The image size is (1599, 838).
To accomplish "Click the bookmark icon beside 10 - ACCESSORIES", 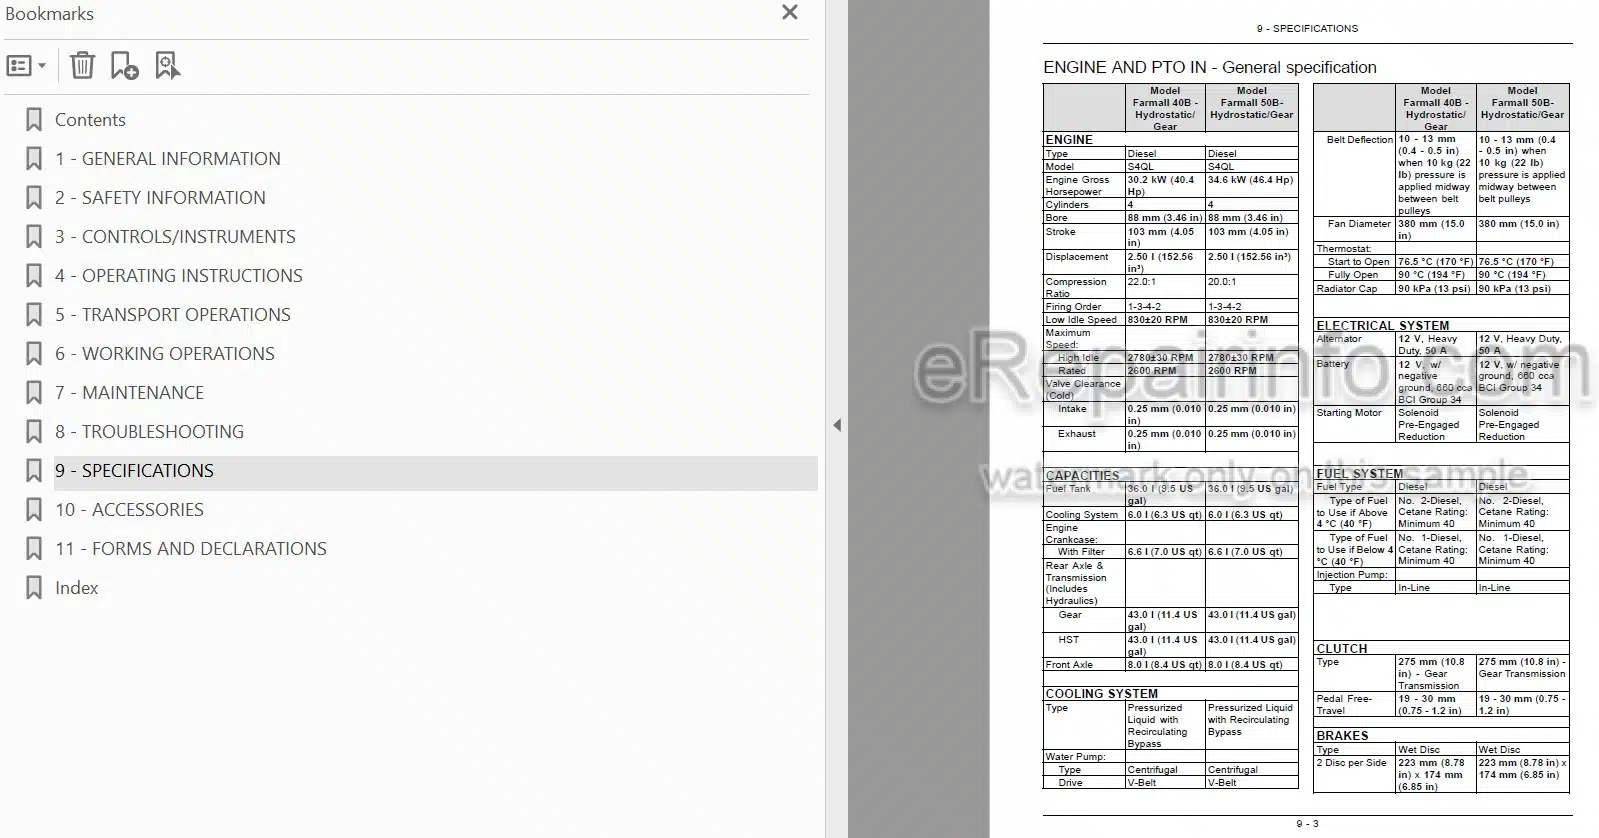I will [34, 510].
